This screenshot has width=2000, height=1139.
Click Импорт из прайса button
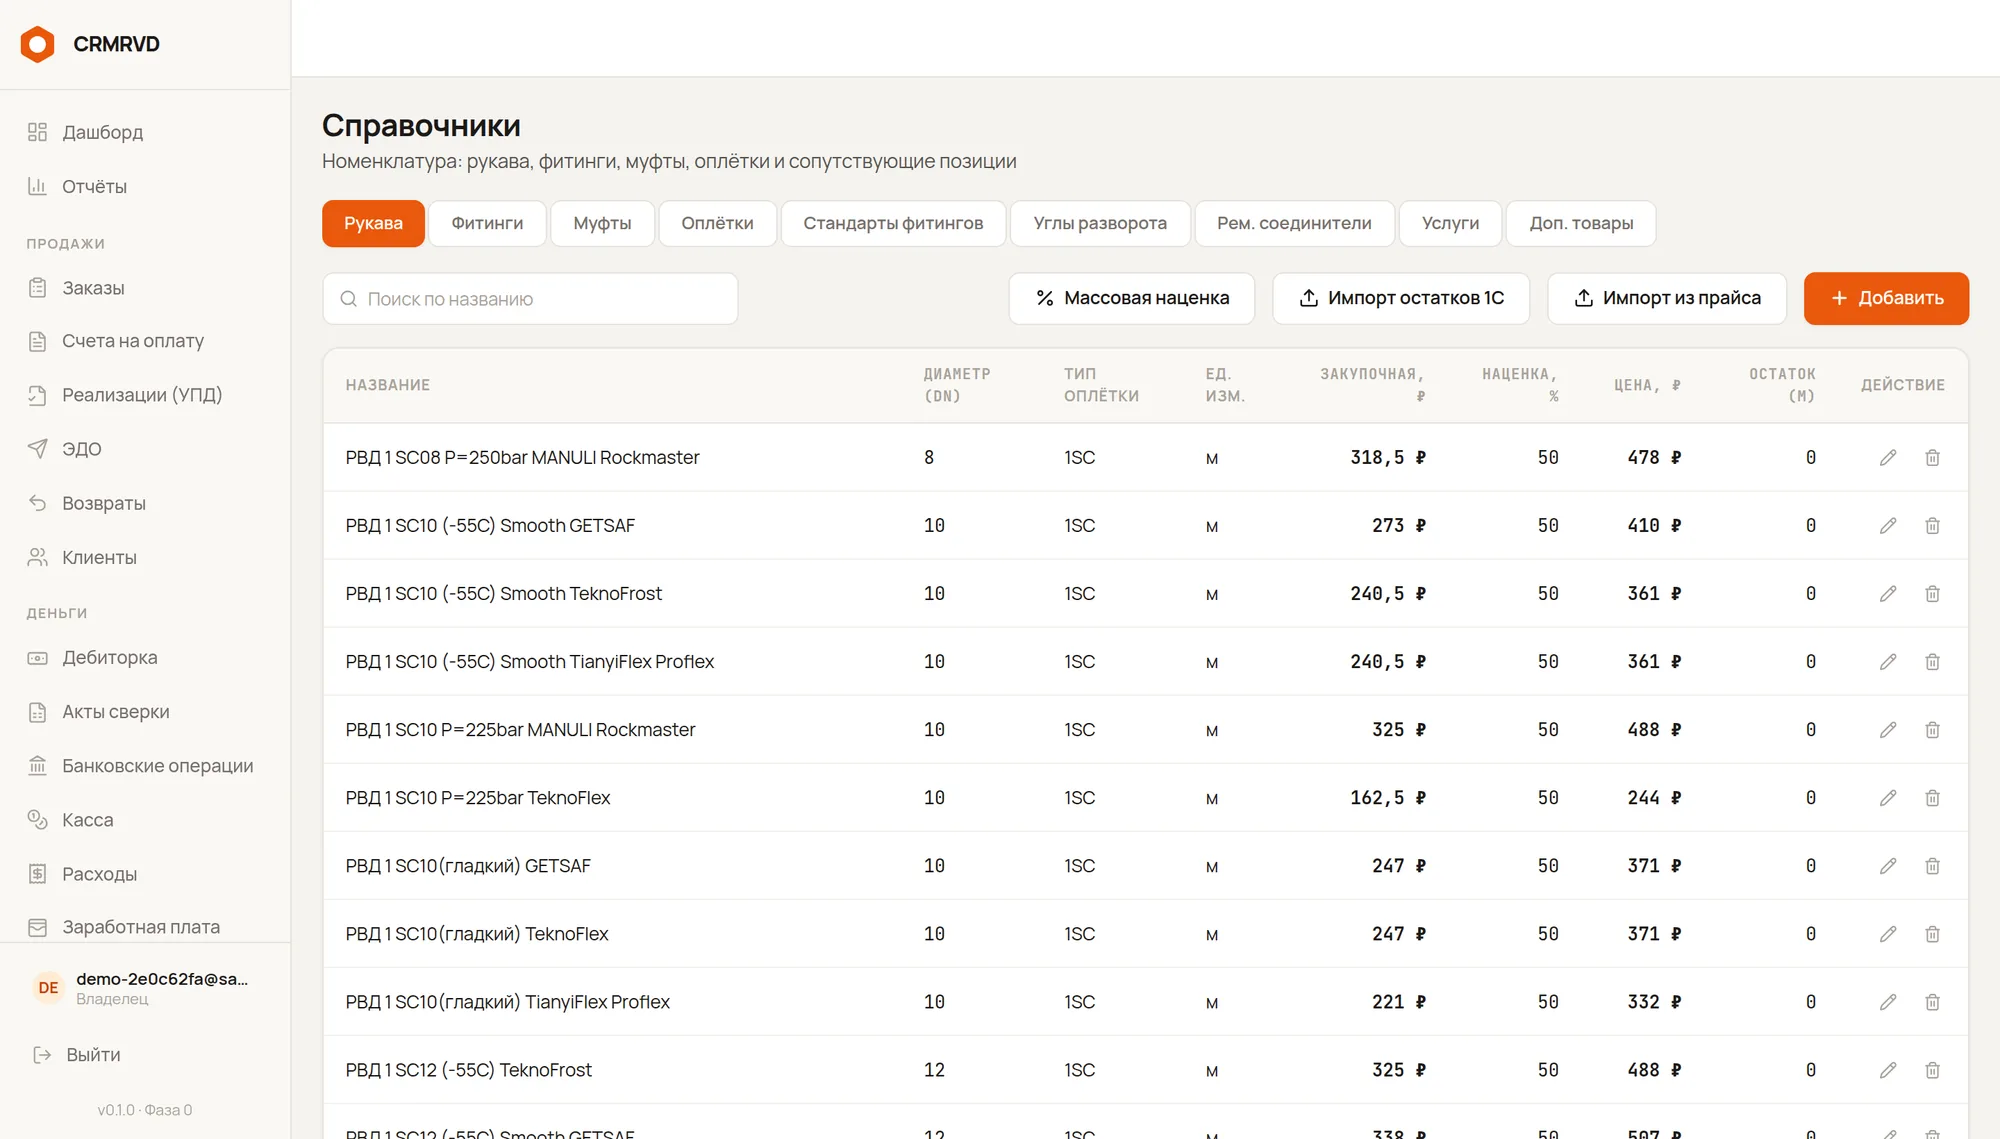(1667, 298)
